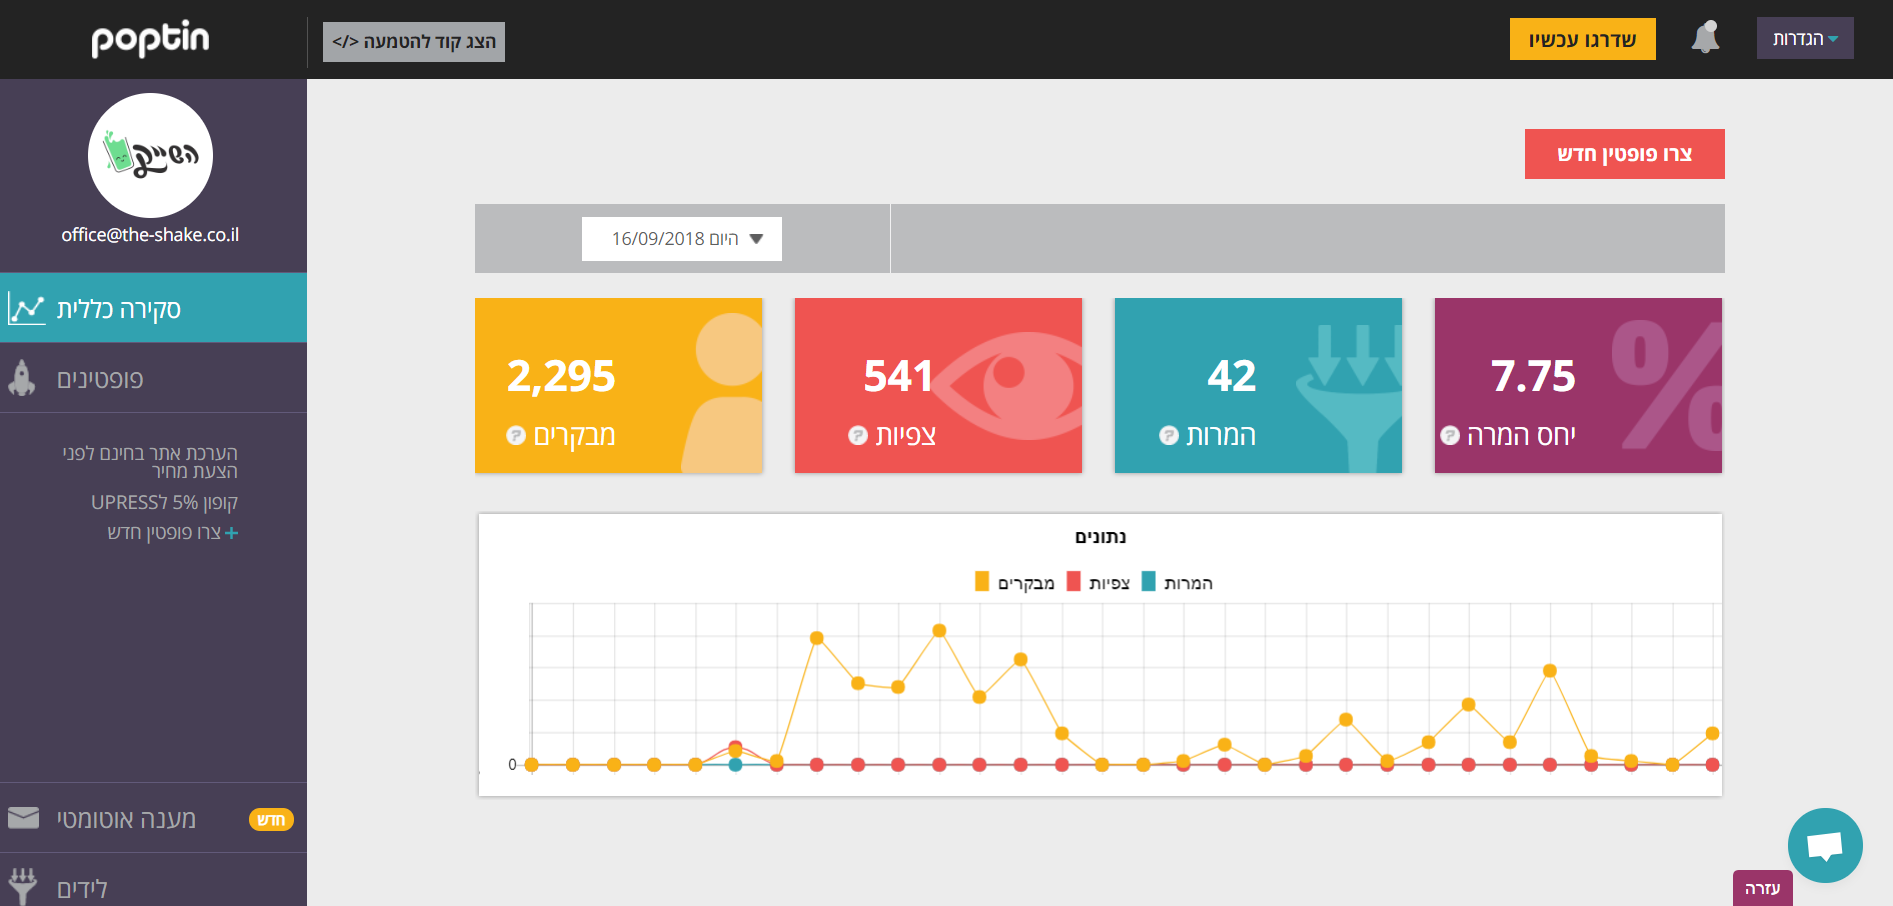Click the הצג קוד להטמעה embed code button

tap(414, 42)
